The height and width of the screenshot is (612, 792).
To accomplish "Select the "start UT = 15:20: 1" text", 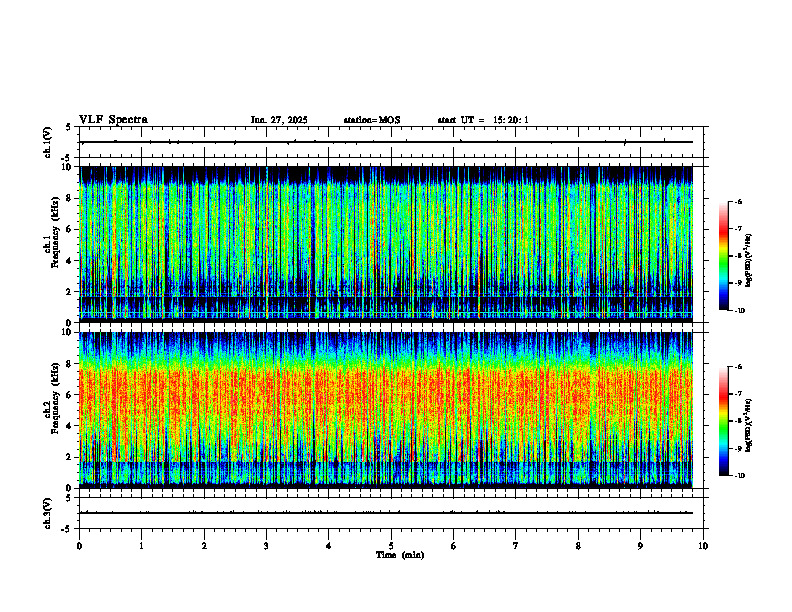I will tap(483, 120).
